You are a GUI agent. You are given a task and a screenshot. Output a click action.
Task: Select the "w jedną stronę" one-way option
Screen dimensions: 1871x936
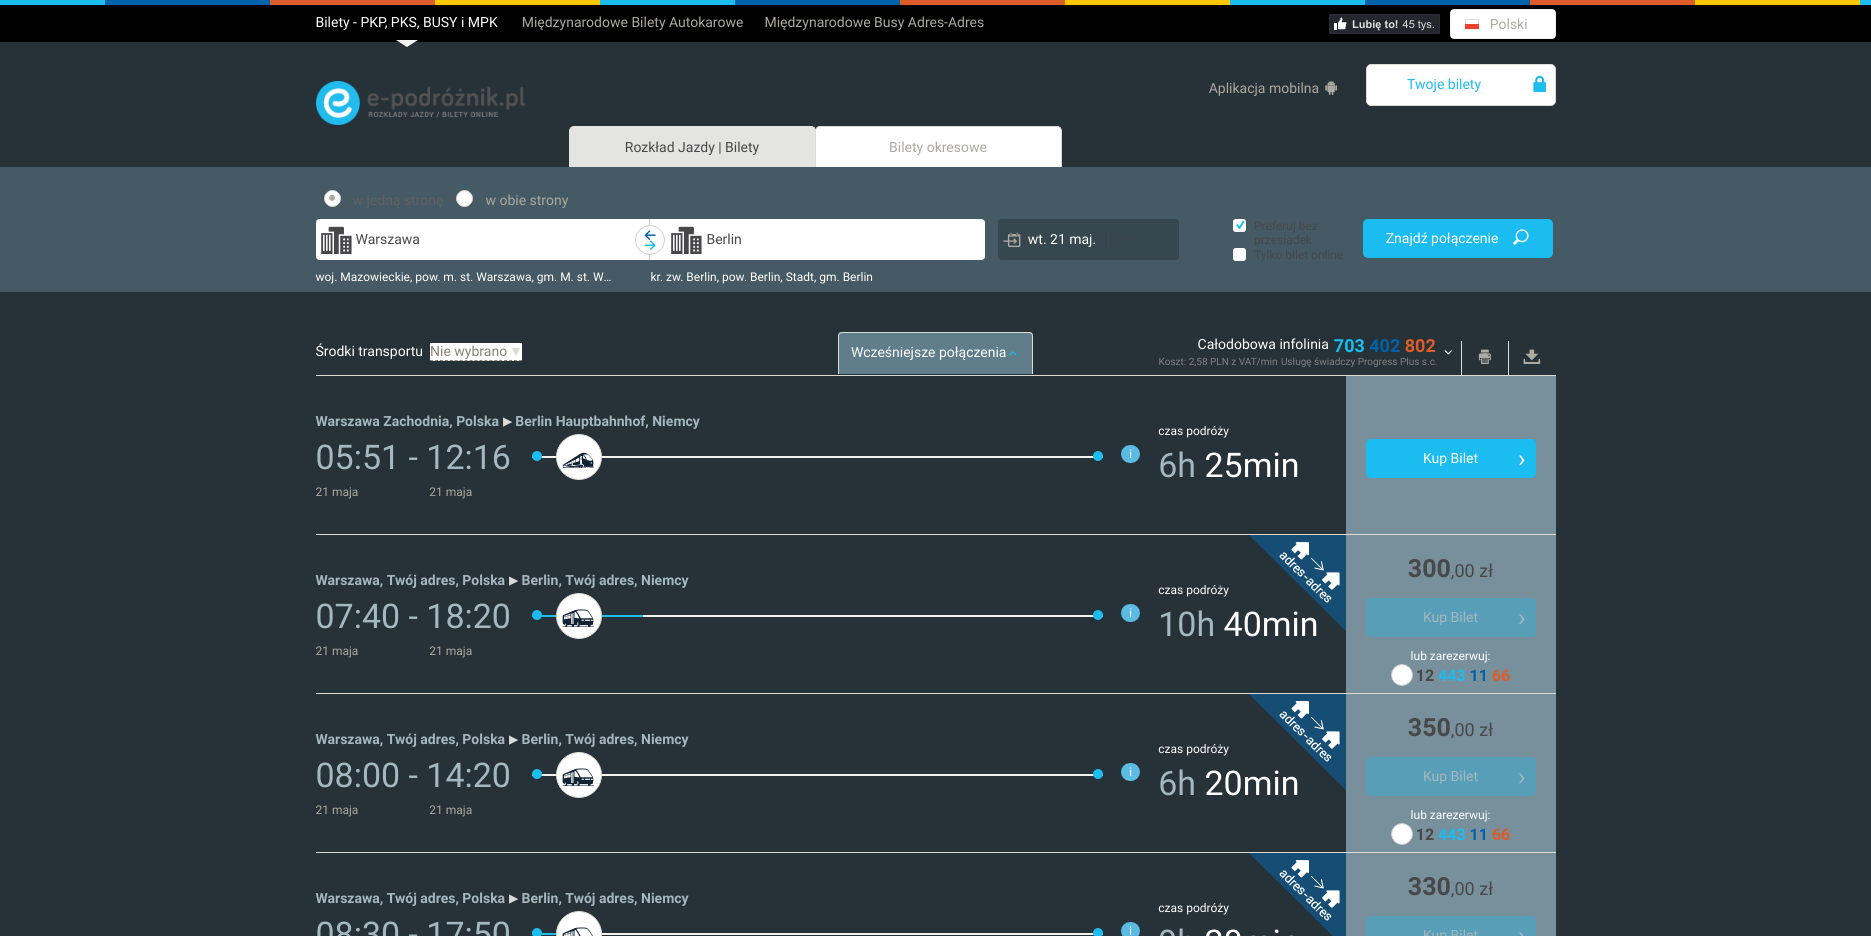pos(333,199)
